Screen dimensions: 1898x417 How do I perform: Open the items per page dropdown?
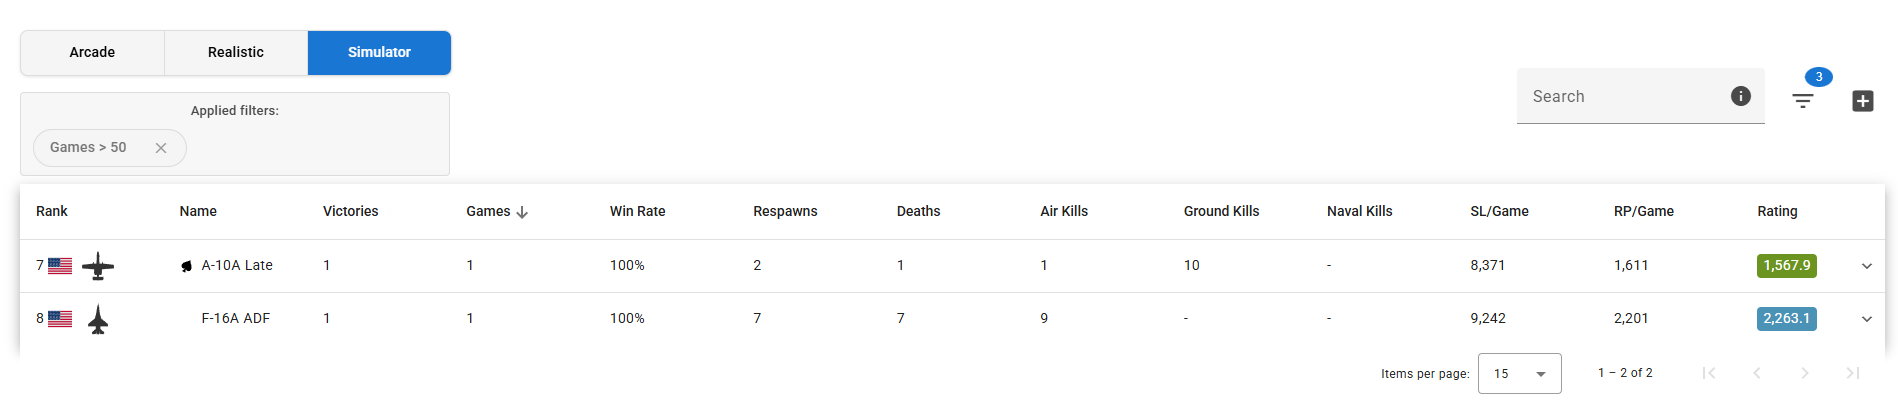1519,374
